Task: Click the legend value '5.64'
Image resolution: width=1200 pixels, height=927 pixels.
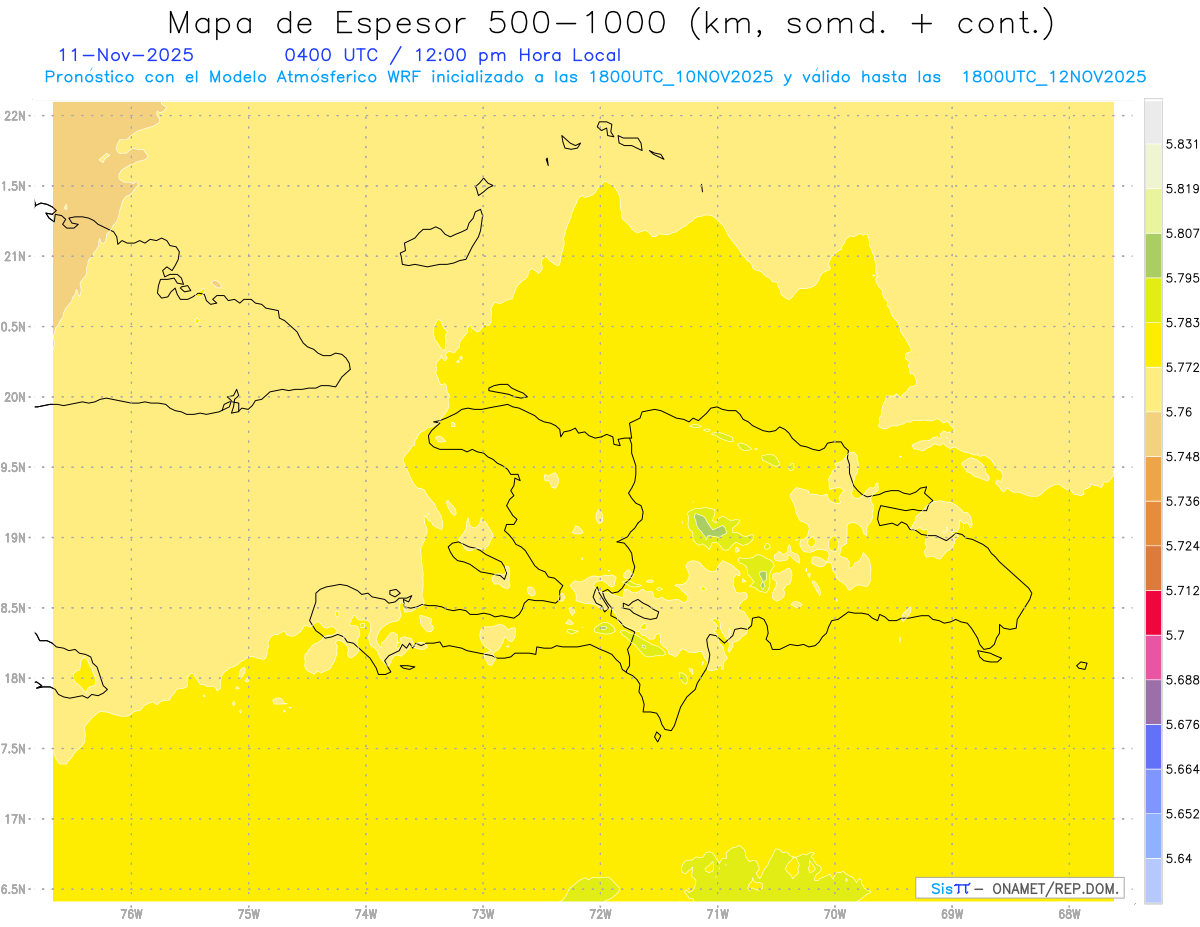Action: click(x=1179, y=858)
